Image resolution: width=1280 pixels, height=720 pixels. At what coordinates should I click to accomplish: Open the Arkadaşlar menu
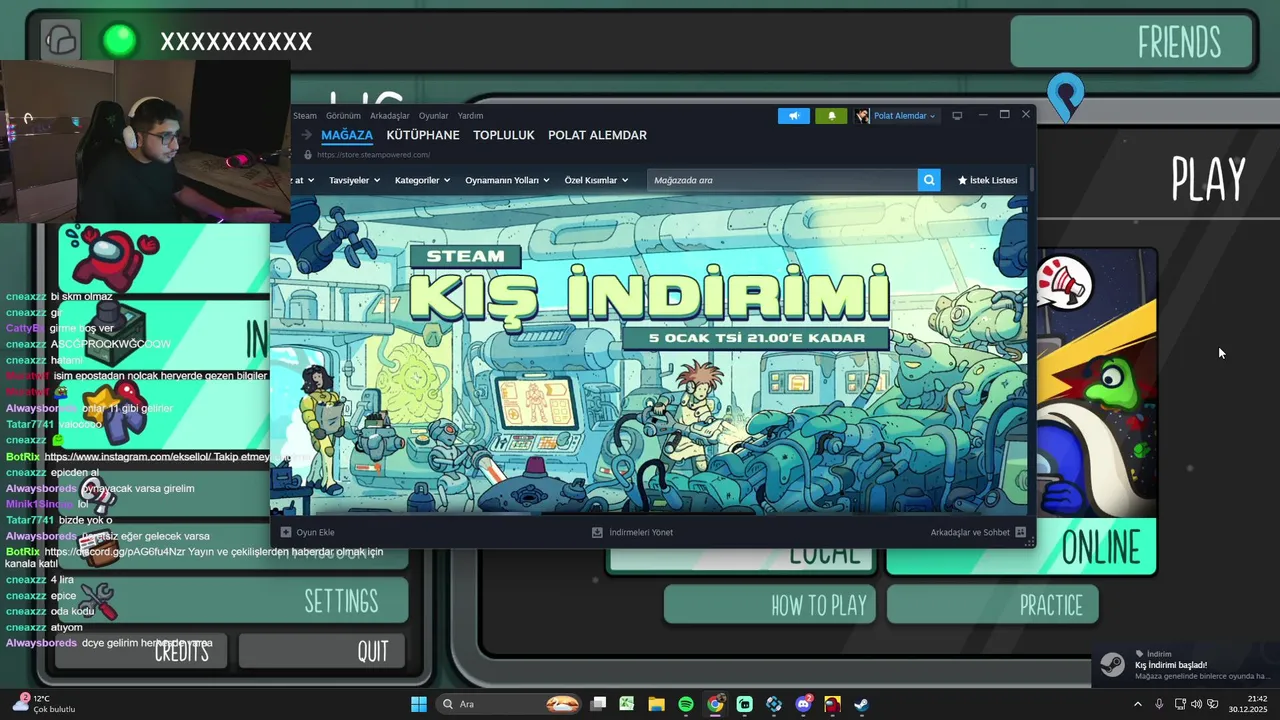click(390, 116)
